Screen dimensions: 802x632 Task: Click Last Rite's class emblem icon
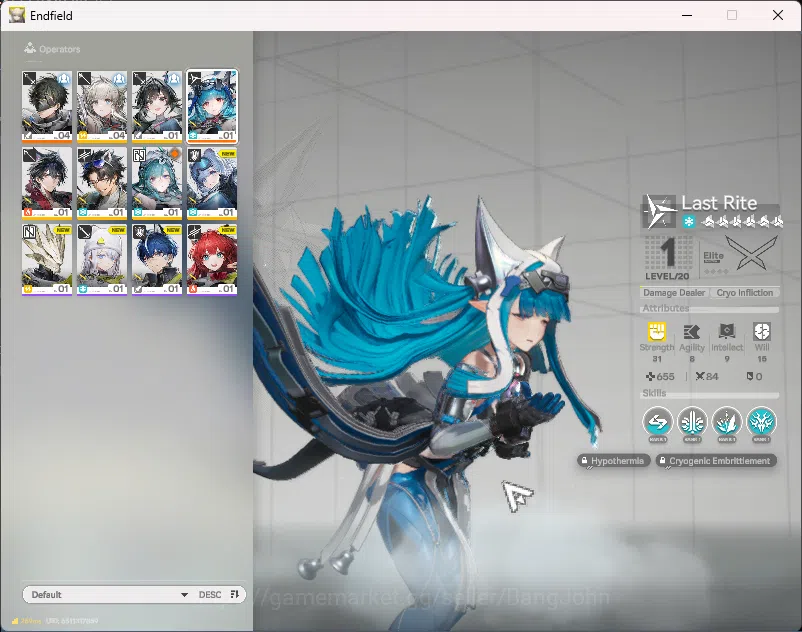(659, 211)
